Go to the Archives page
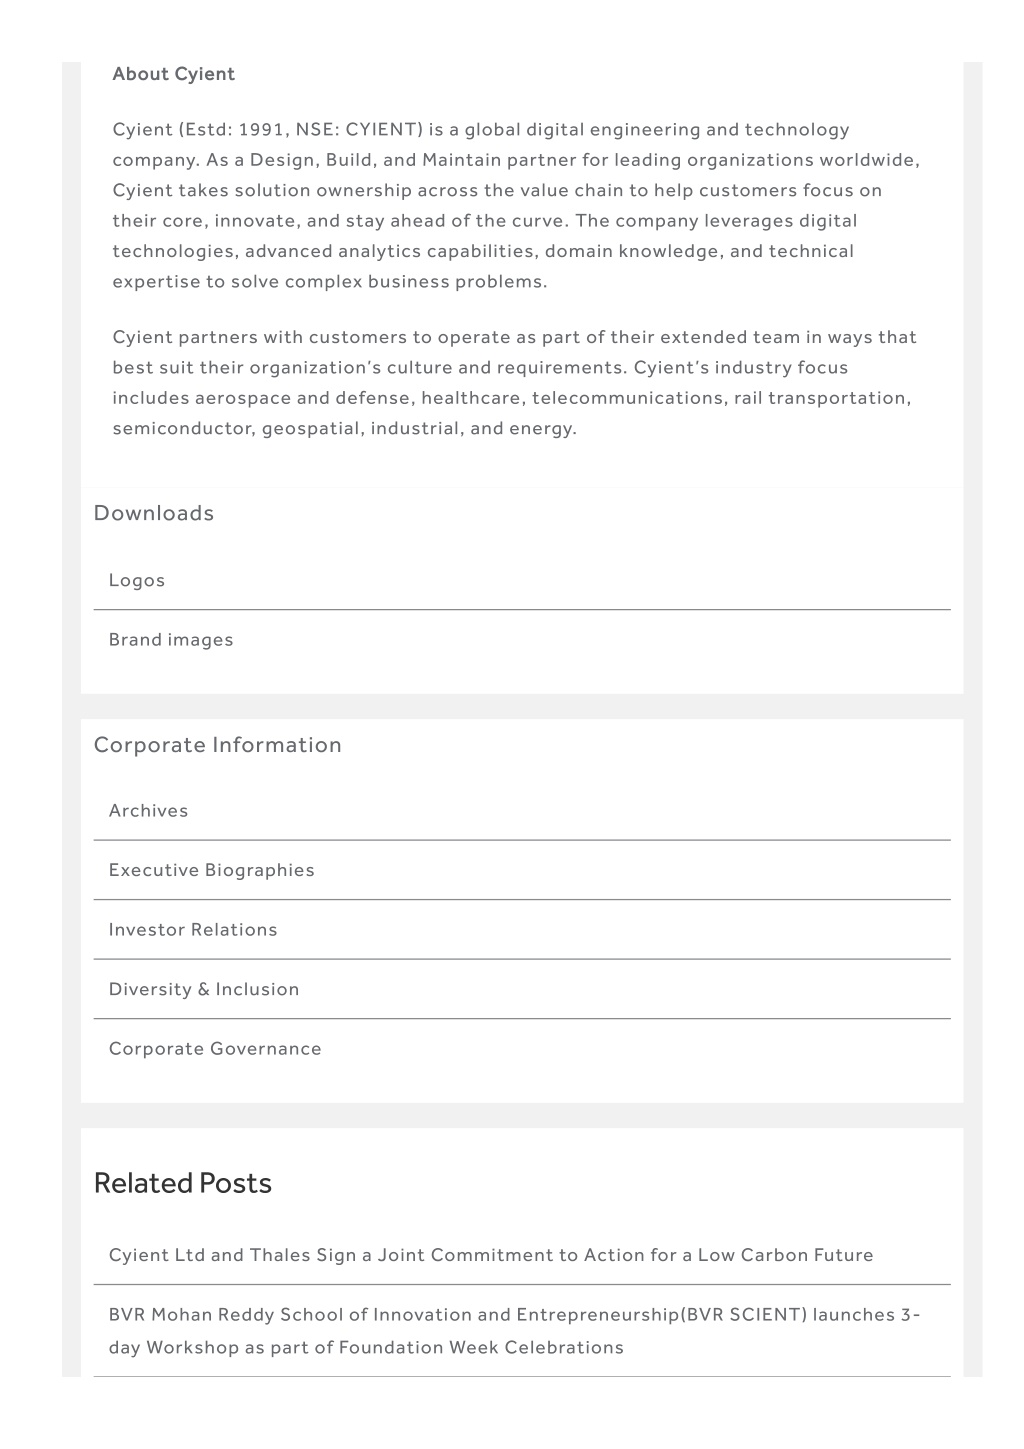Screen dimensions: 1024x1449 tap(148, 811)
